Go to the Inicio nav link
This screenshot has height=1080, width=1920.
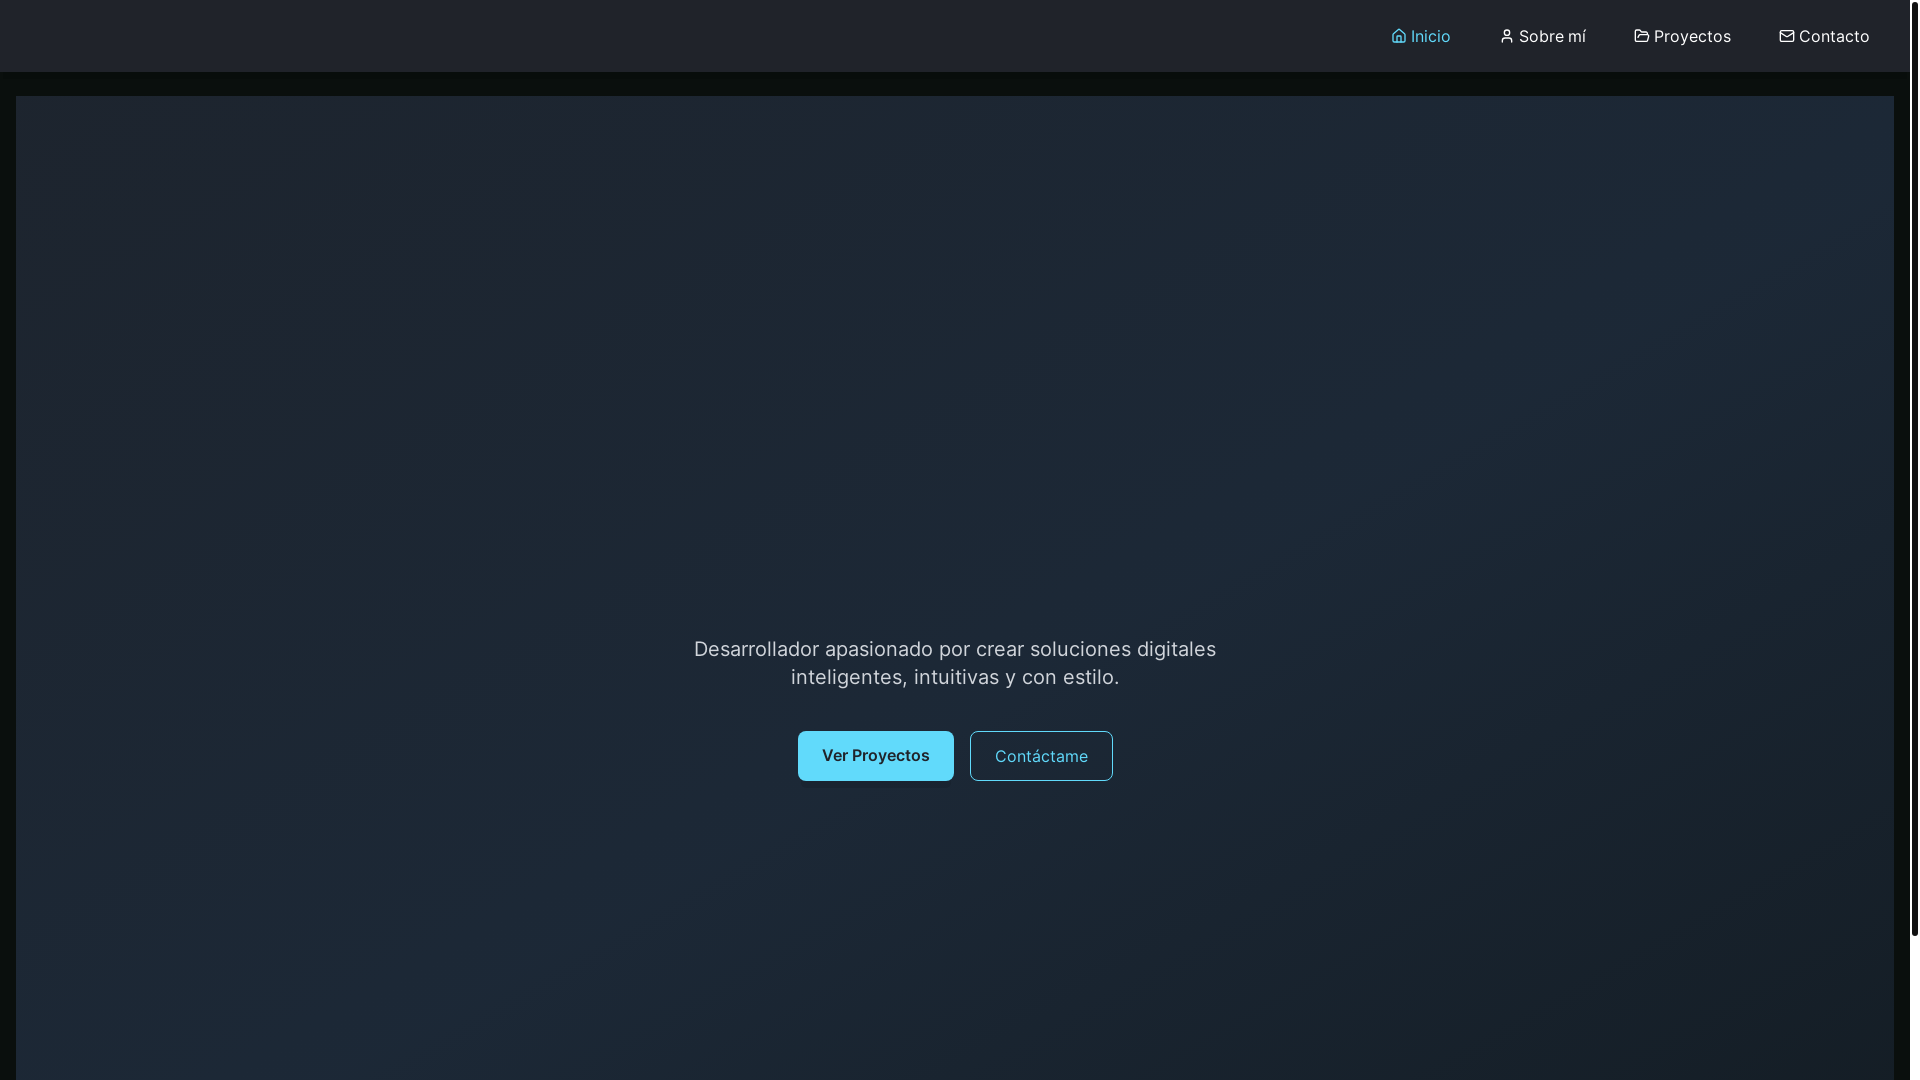pos(1421,36)
